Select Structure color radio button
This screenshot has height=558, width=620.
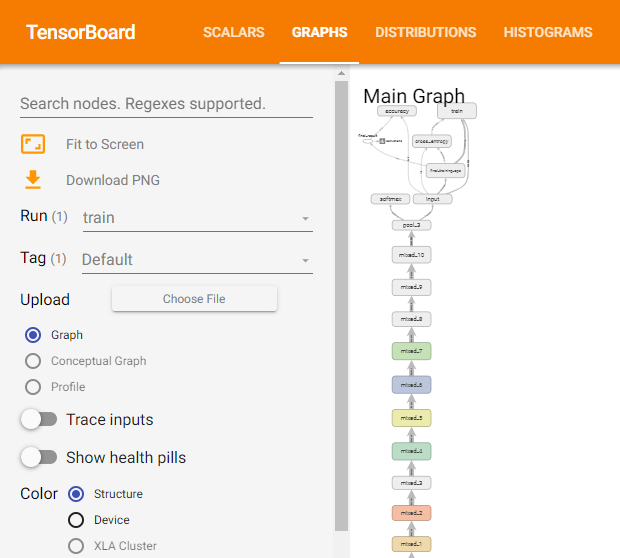tap(76, 494)
